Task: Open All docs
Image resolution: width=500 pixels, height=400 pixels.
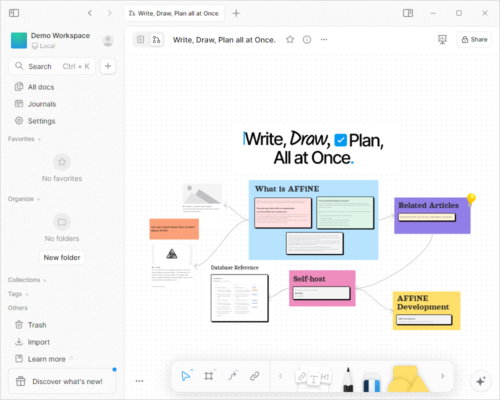Action: (62, 87)
